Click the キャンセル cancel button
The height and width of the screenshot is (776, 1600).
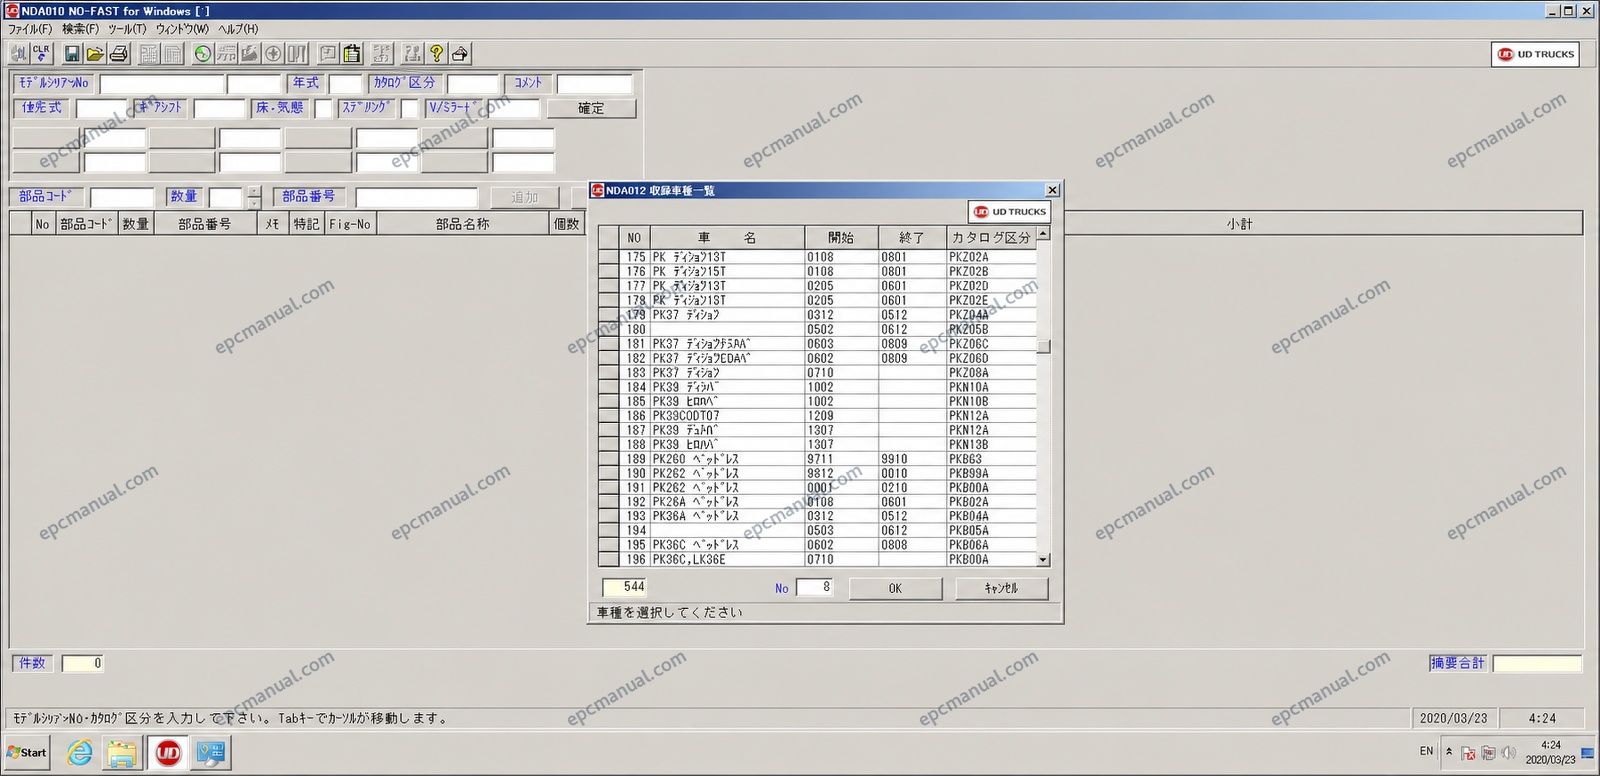[1001, 588]
